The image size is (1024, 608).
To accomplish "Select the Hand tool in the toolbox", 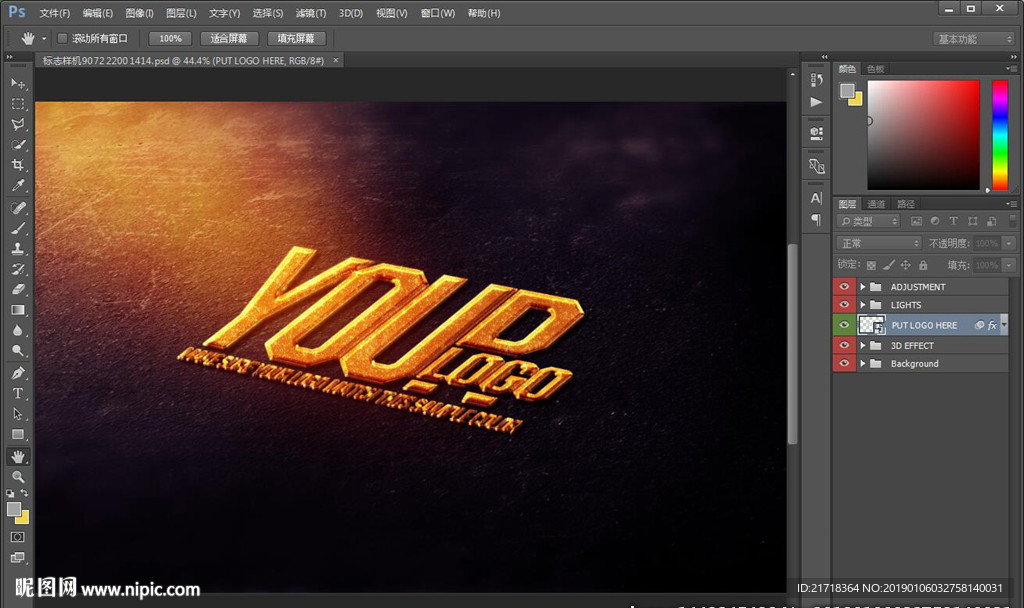I will coord(18,456).
